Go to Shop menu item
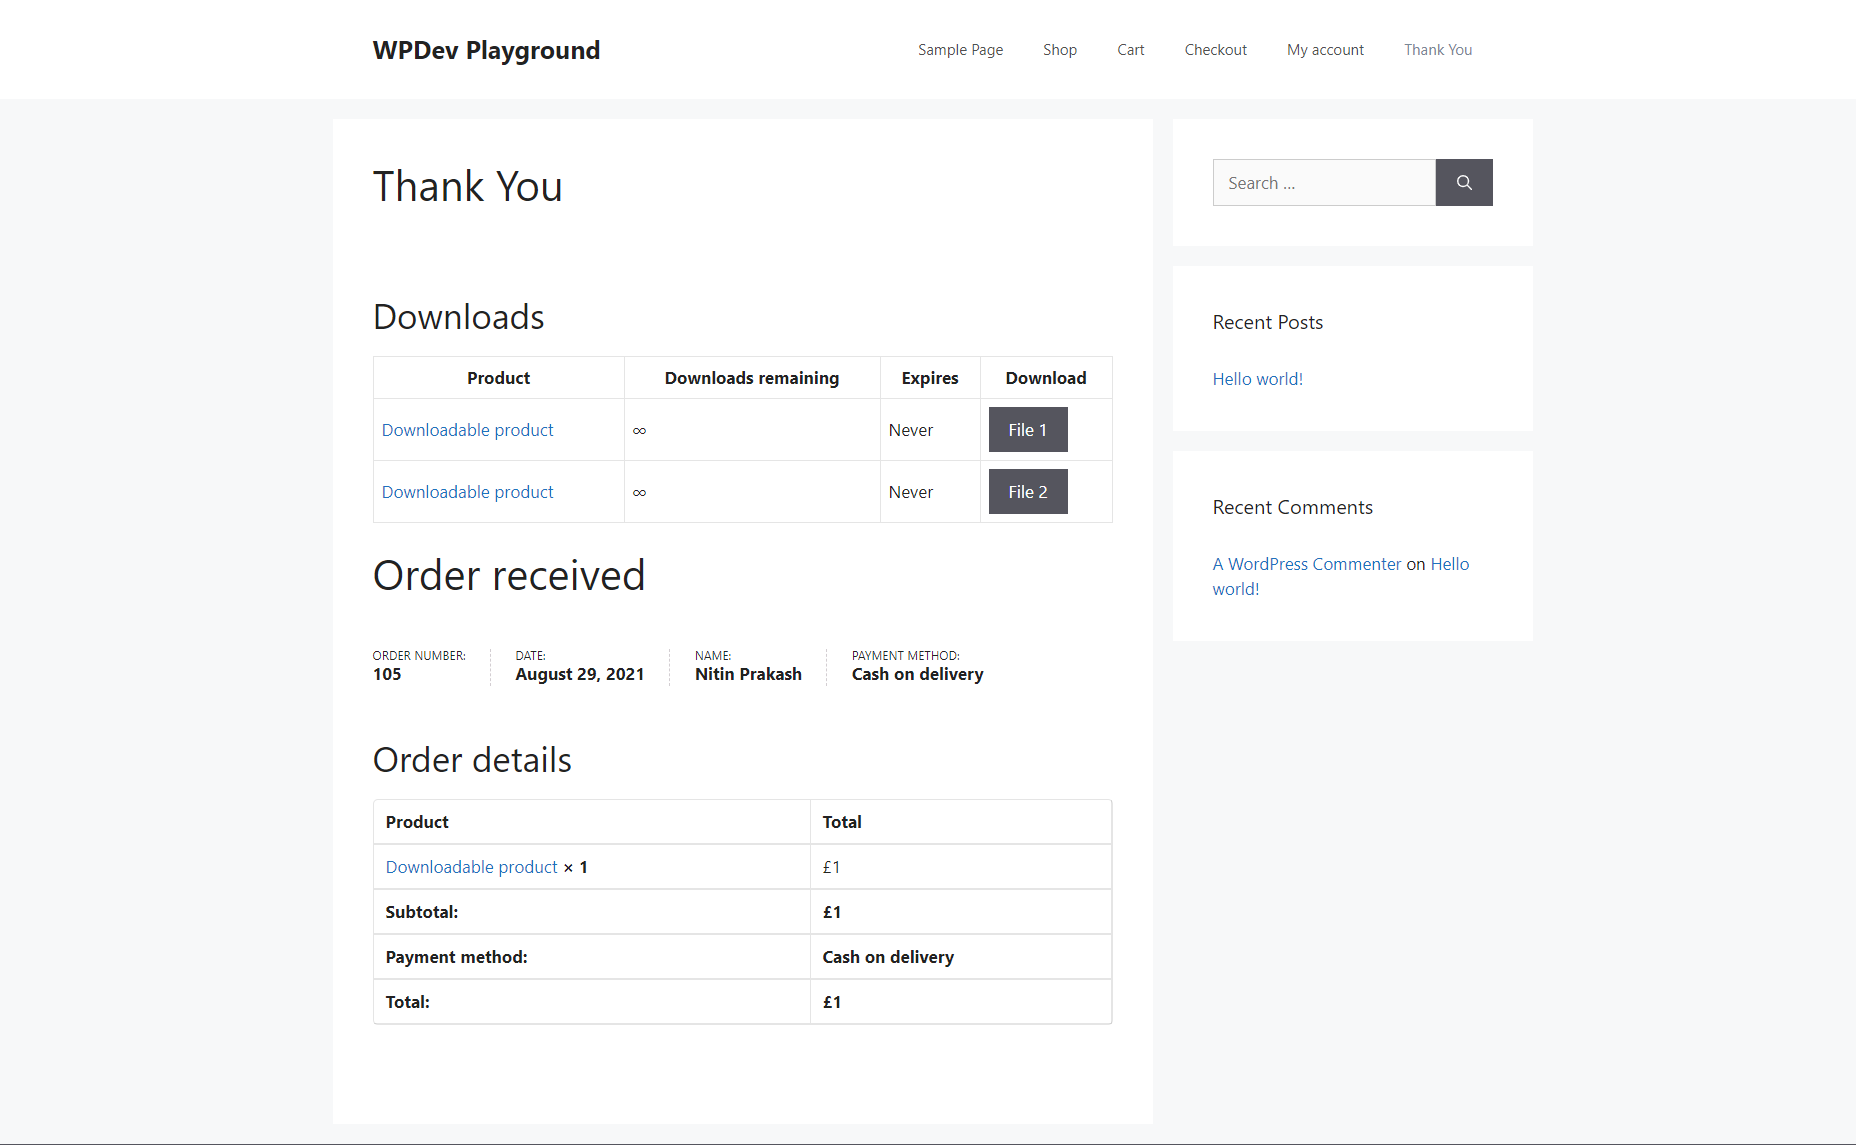The width and height of the screenshot is (1856, 1145). [x=1059, y=50]
